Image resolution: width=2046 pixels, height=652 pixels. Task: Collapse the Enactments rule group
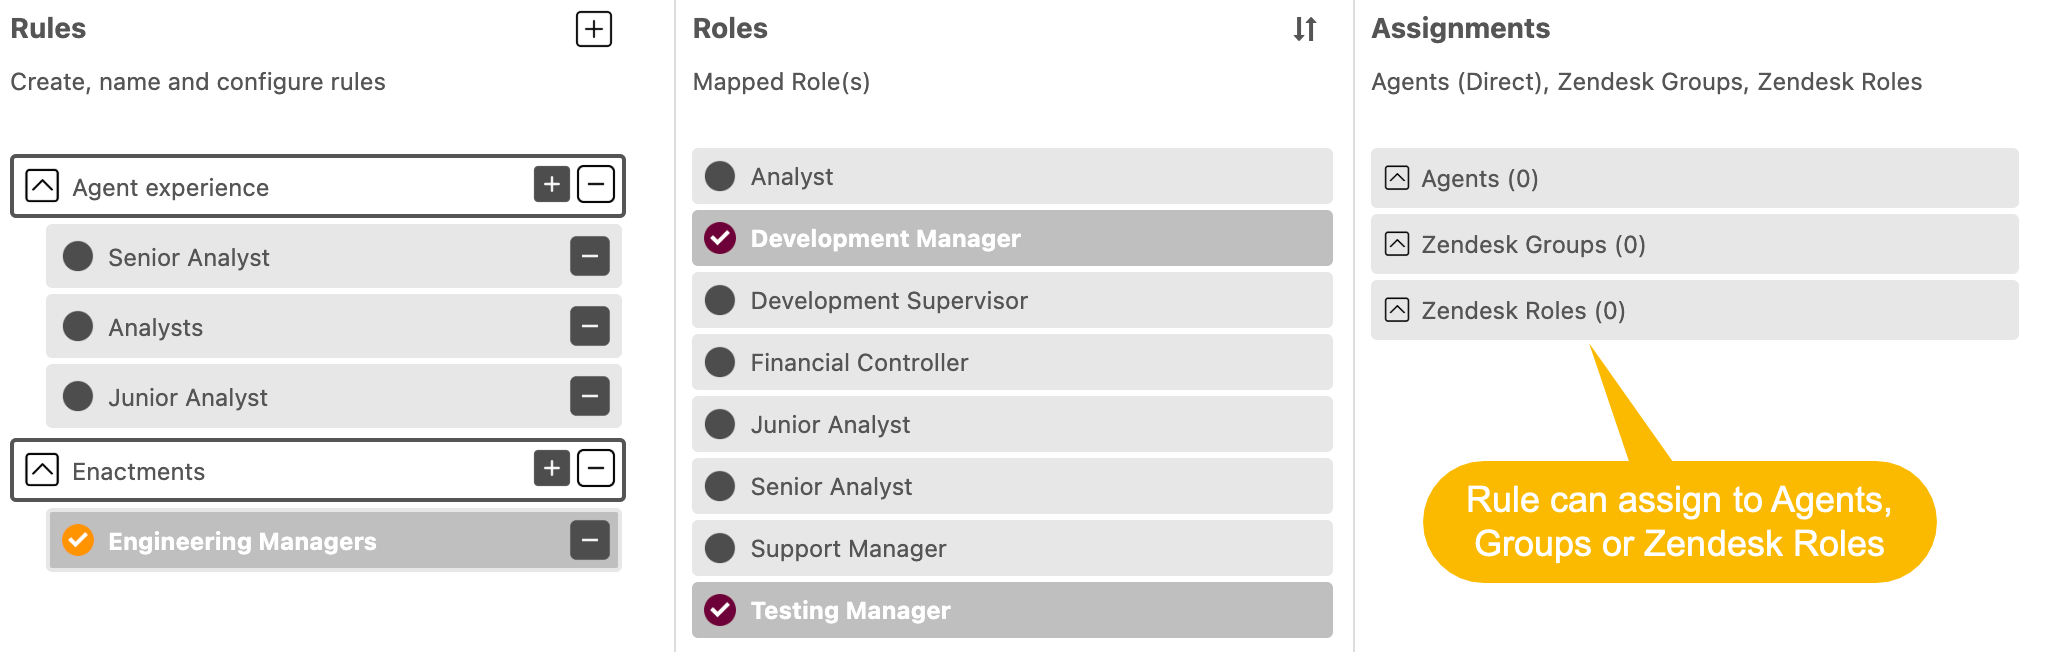(42, 470)
